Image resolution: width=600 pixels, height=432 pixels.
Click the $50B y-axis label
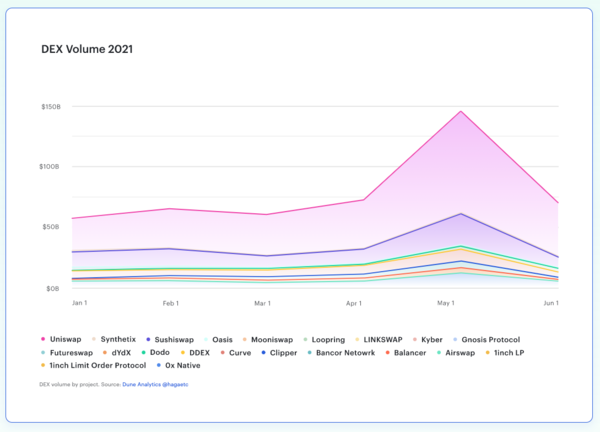coord(51,227)
